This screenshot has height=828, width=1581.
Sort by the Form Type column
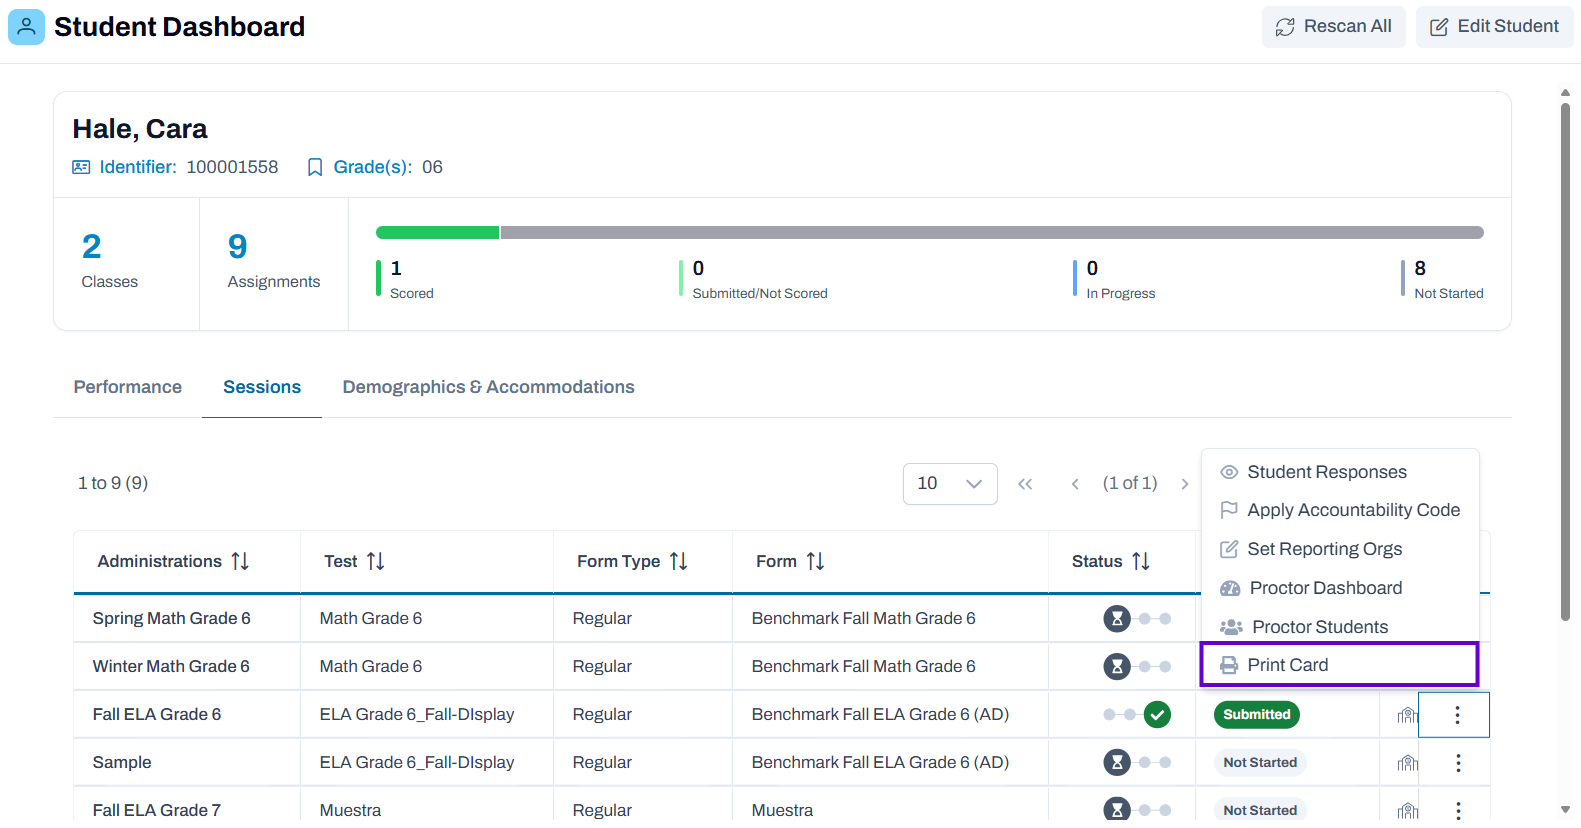click(679, 562)
